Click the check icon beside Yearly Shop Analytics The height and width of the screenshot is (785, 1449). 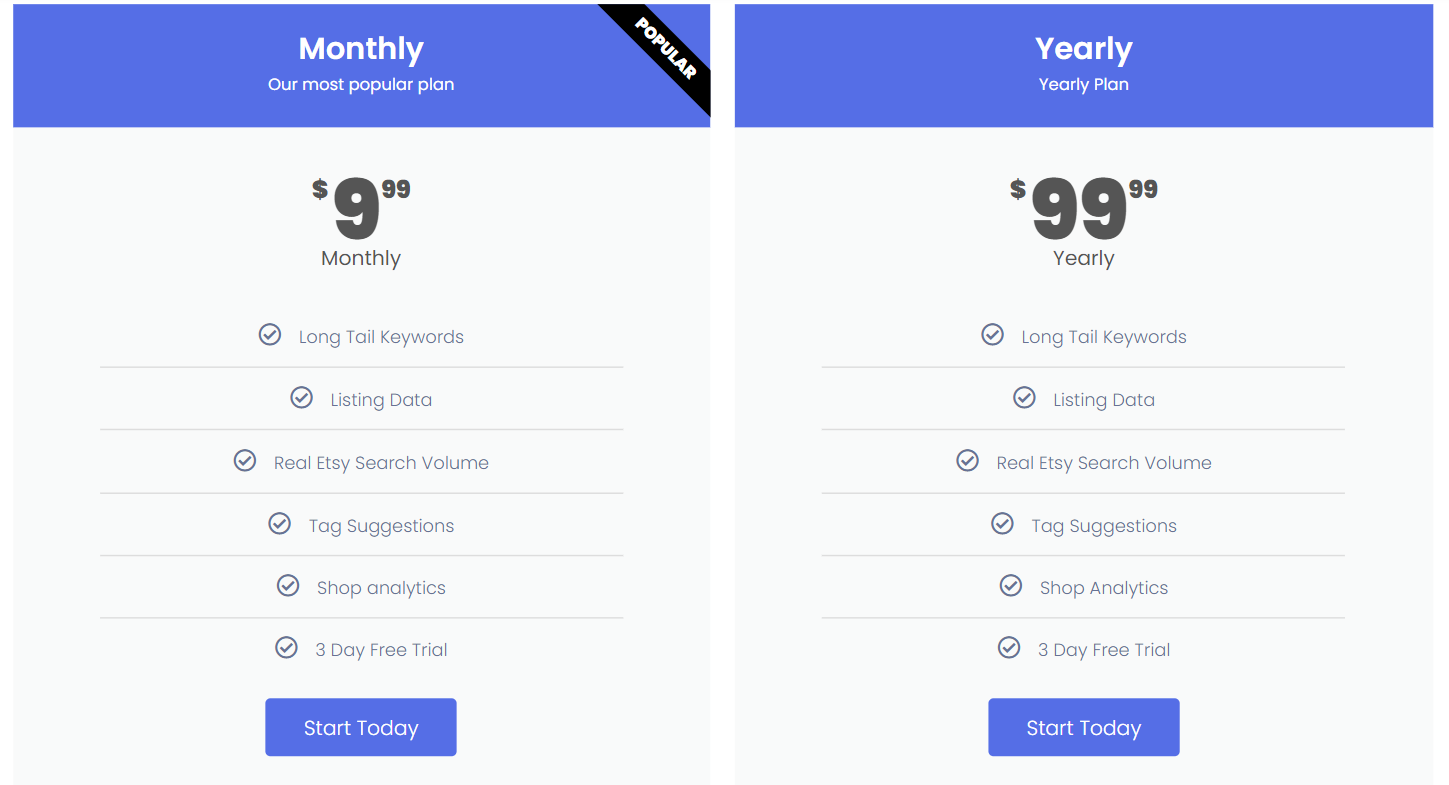1011,586
